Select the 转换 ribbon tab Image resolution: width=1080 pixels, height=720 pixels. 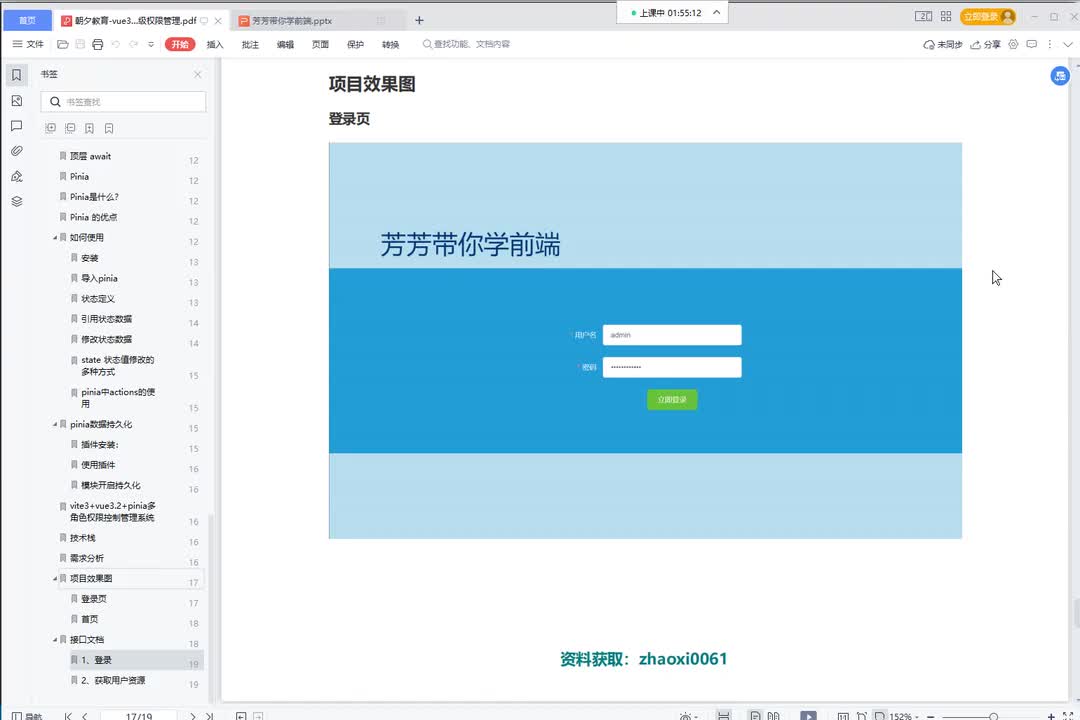pyautogui.click(x=391, y=44)
